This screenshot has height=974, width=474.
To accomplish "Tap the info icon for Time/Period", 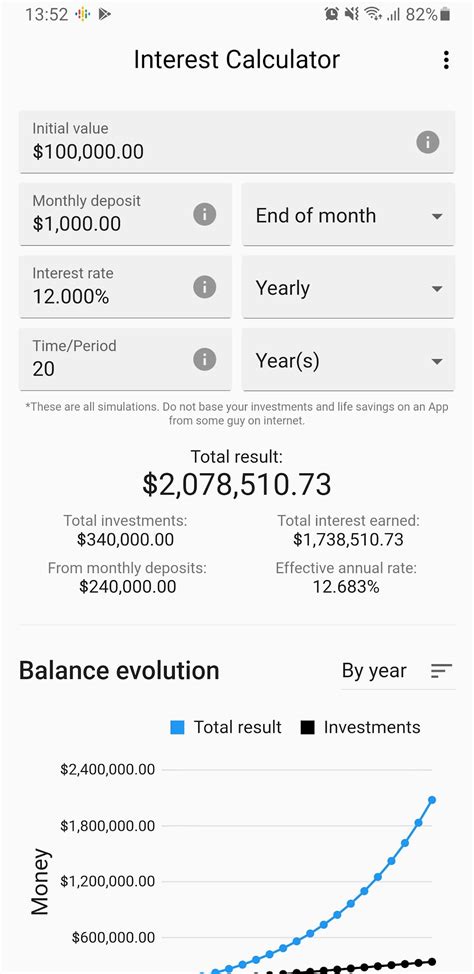I will 204,359.
